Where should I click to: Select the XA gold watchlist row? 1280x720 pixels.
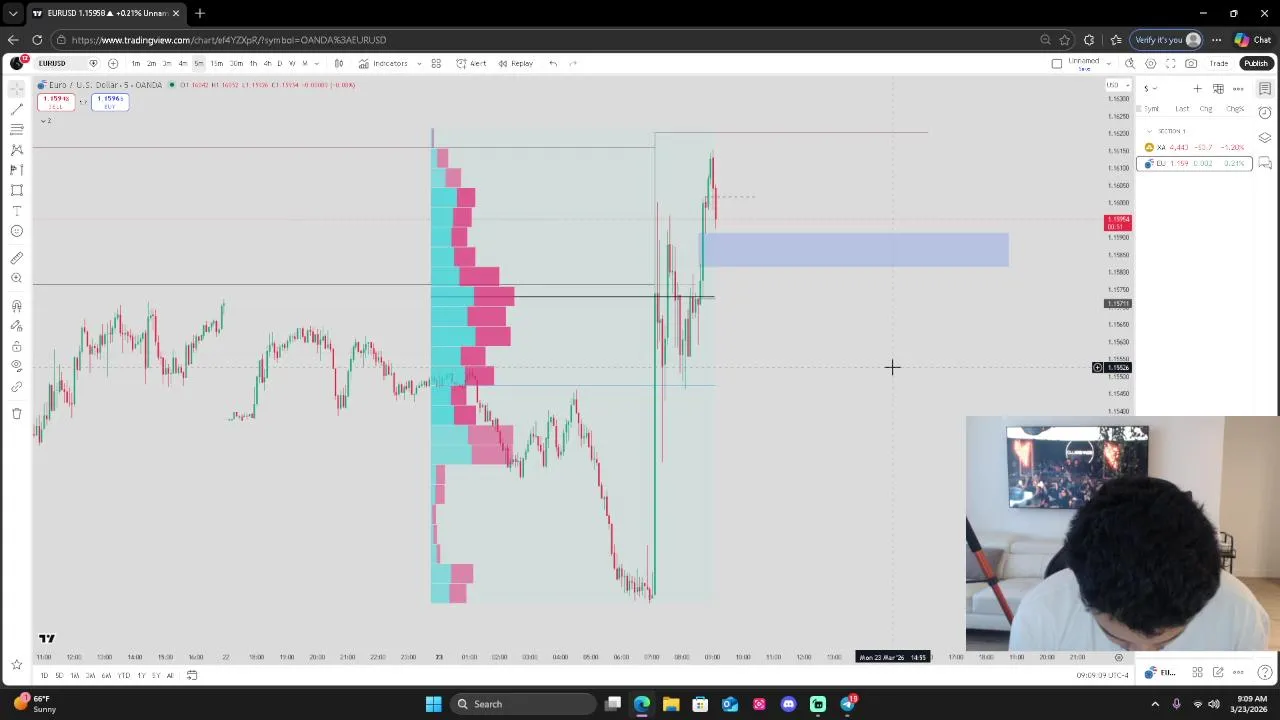click(x=1195, y=147)
